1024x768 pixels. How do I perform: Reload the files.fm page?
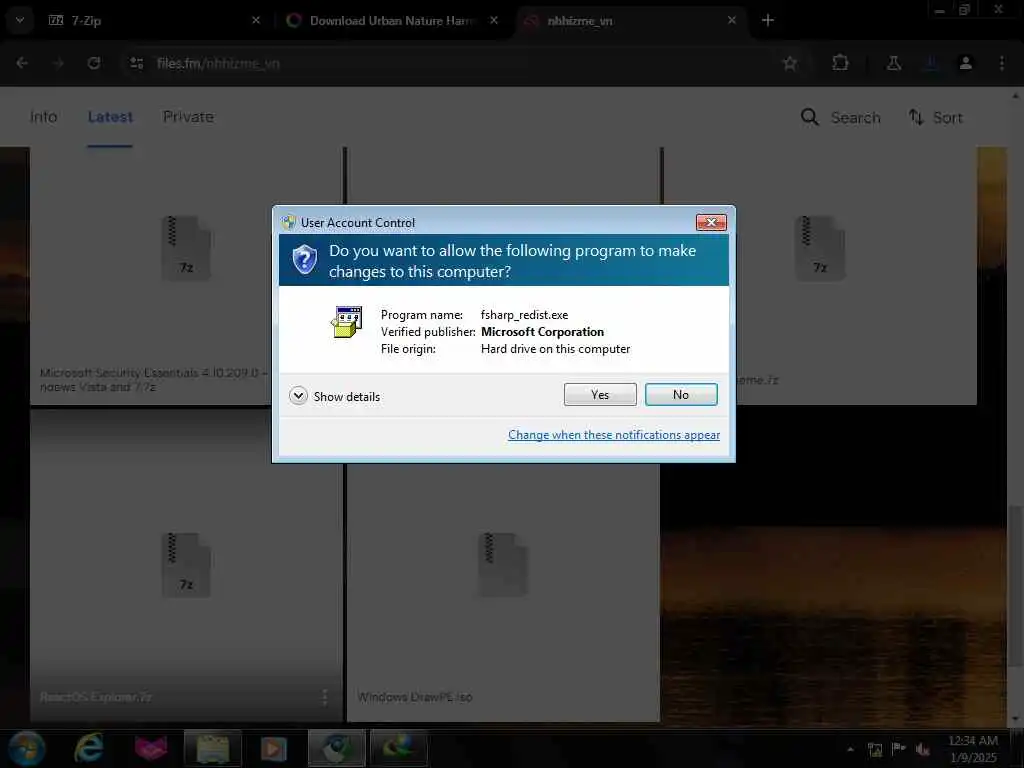coord(94,63)
